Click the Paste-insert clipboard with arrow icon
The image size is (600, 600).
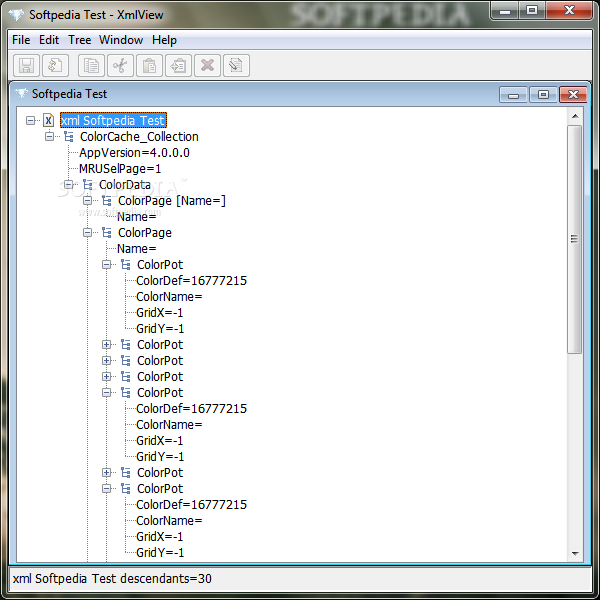pyautogui.click(x=178, y=65)
